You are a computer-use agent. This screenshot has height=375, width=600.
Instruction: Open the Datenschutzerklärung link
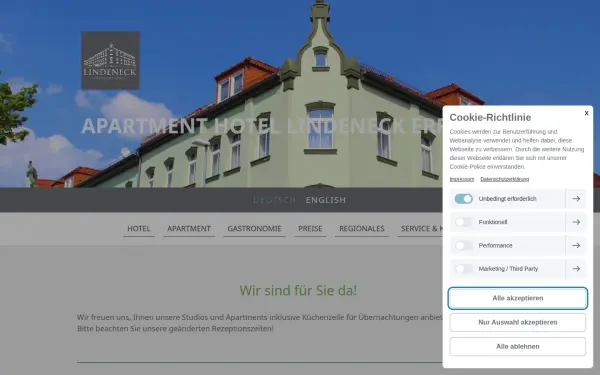point(505,179)
